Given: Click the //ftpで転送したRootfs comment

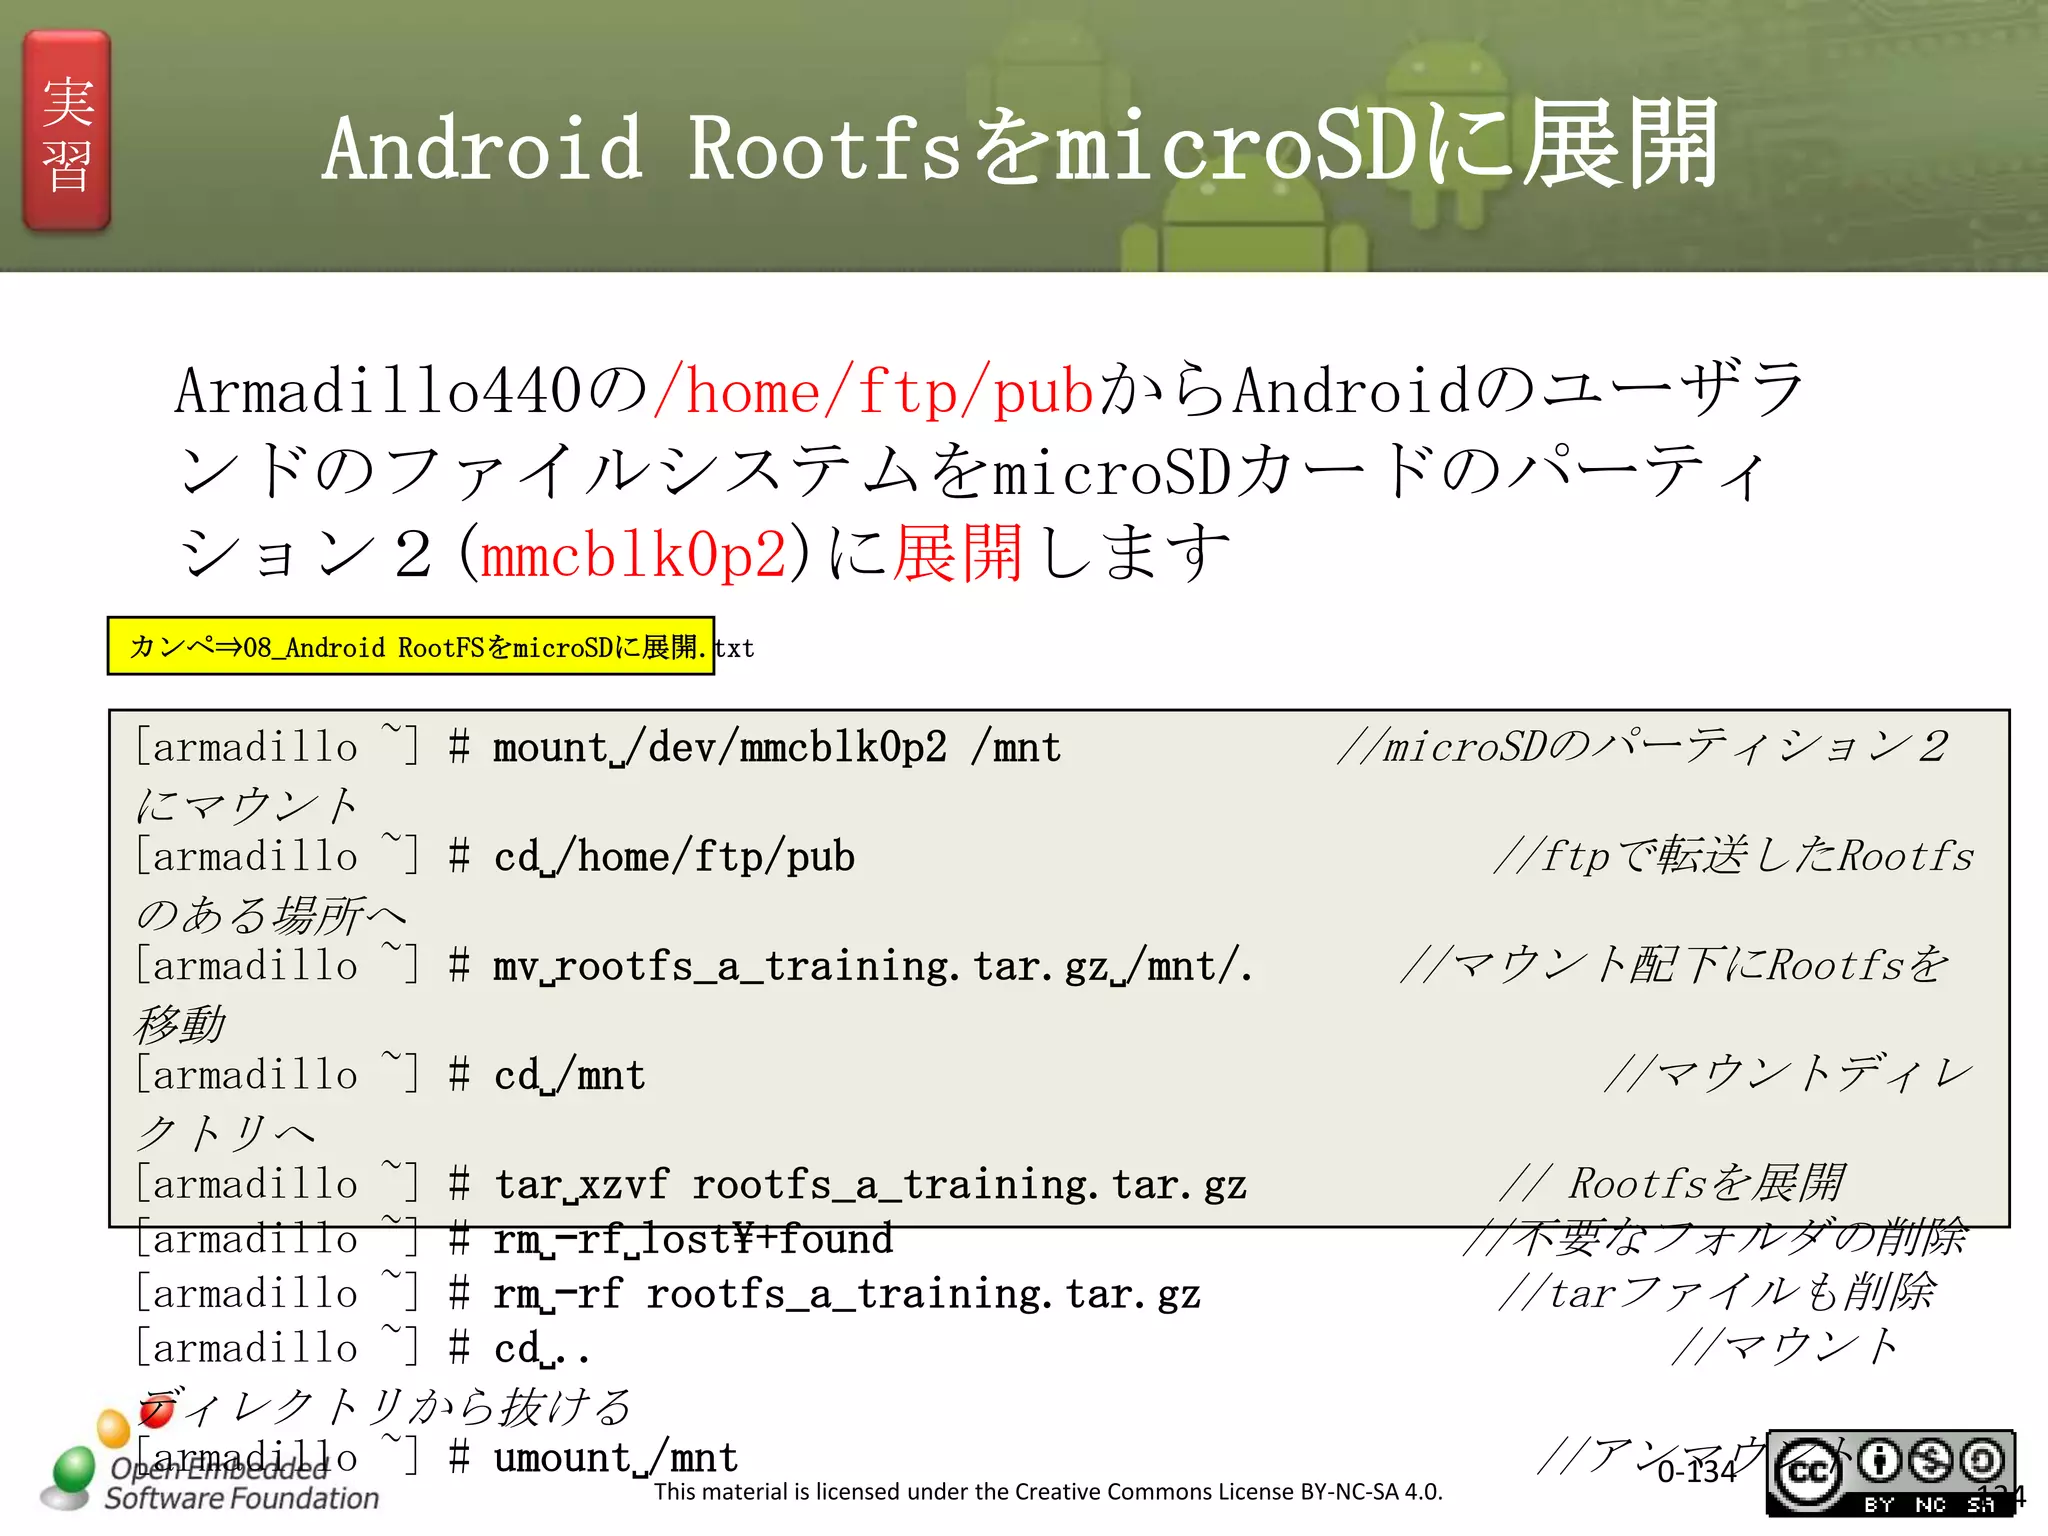Looking at the screenshot, I should [x=1734, y=856].
